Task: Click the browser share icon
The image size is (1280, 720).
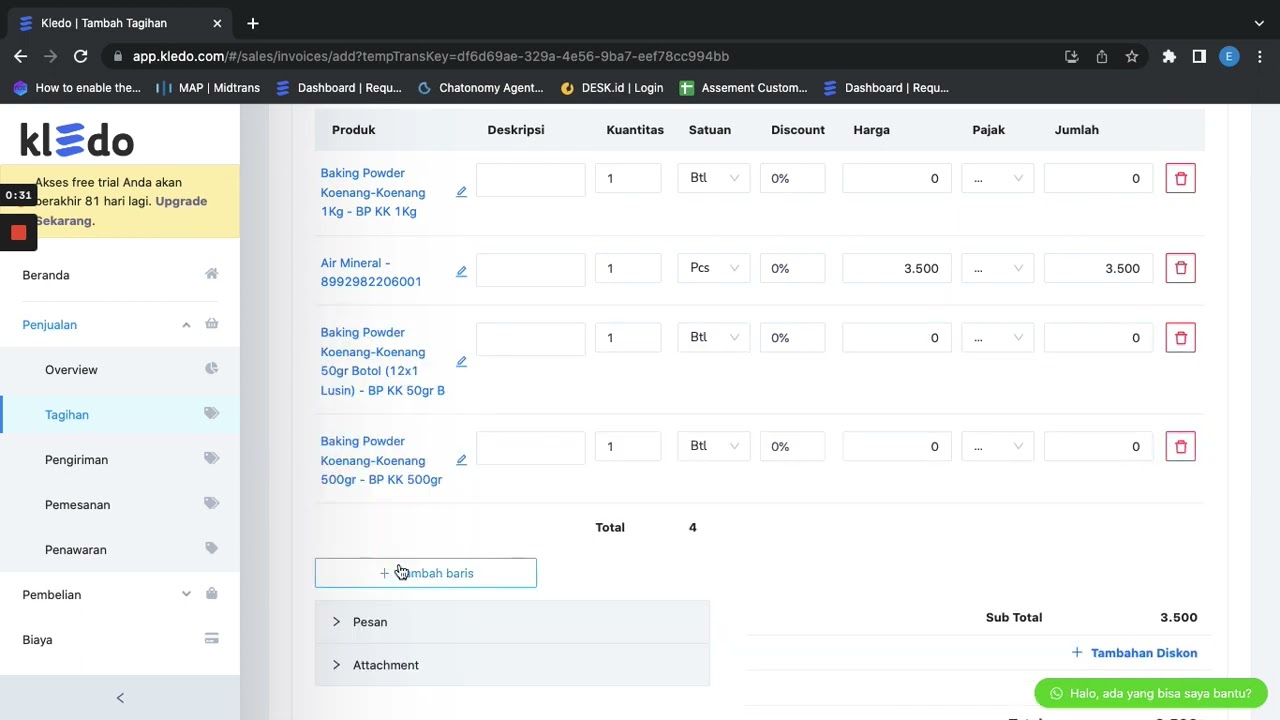Action: [1102, 57]
